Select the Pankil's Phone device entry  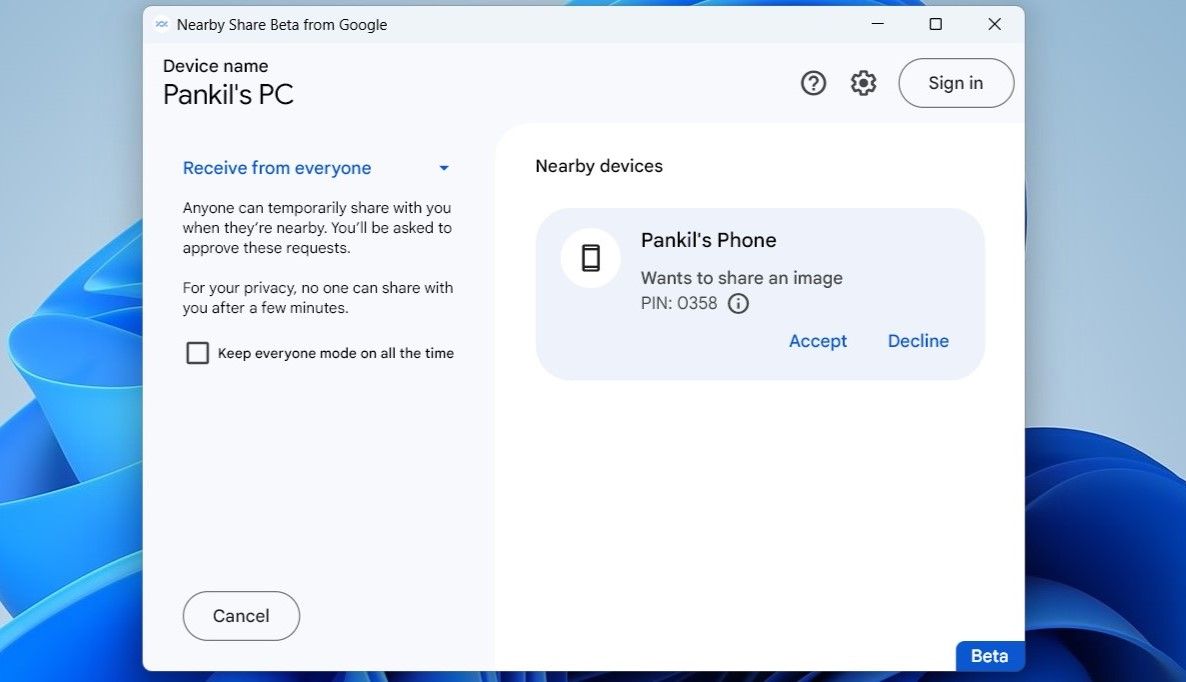(x=708, y=240)
